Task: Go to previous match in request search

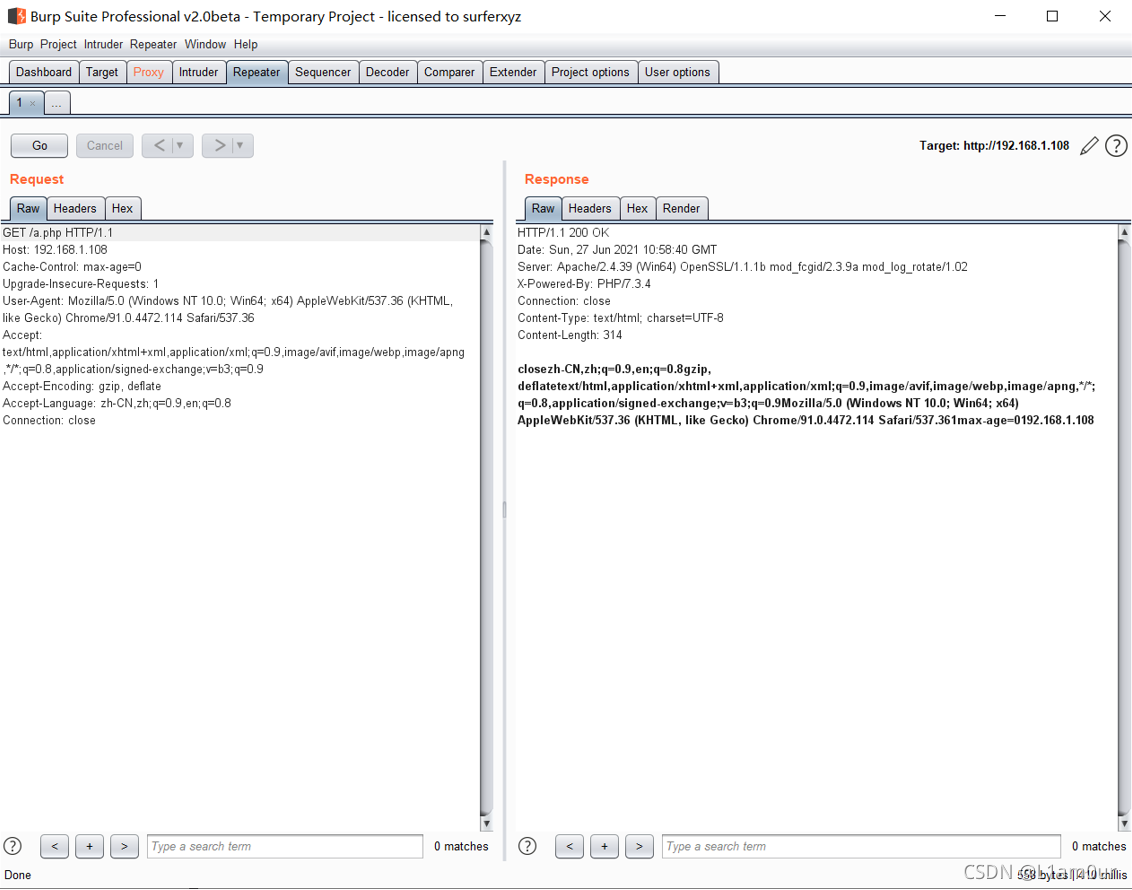Action: 55,846
